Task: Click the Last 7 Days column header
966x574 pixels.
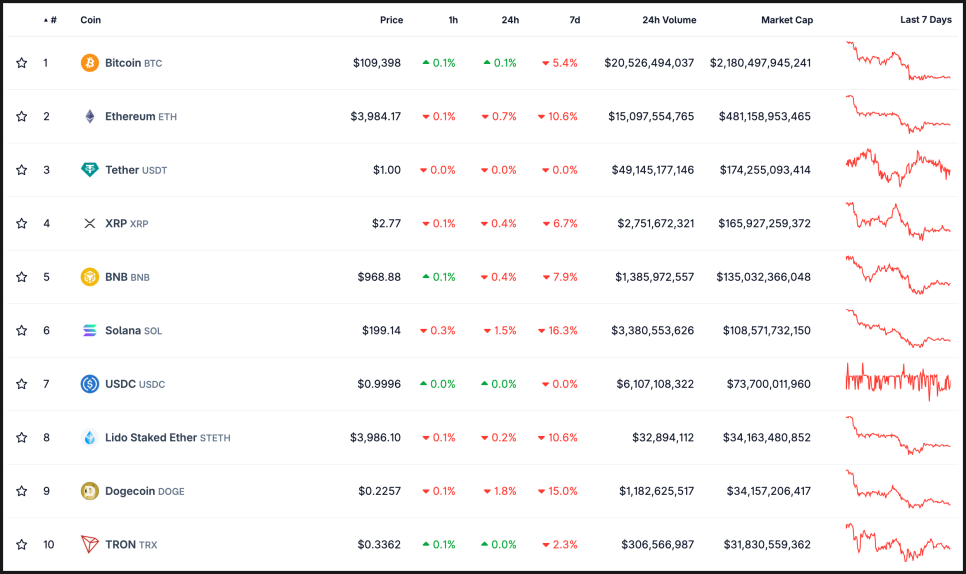Action: coord(925,20)
